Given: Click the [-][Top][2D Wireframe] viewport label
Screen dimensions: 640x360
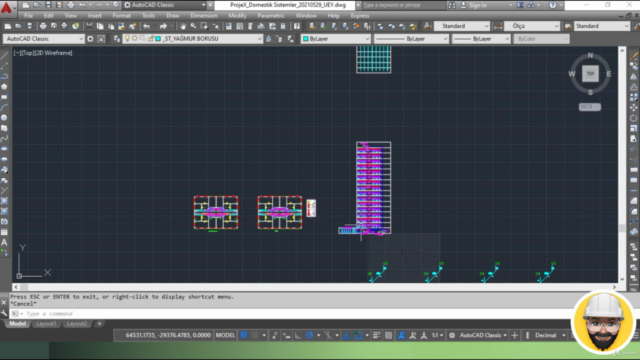Looking at the screenshot, I should (x=43, y=53).
